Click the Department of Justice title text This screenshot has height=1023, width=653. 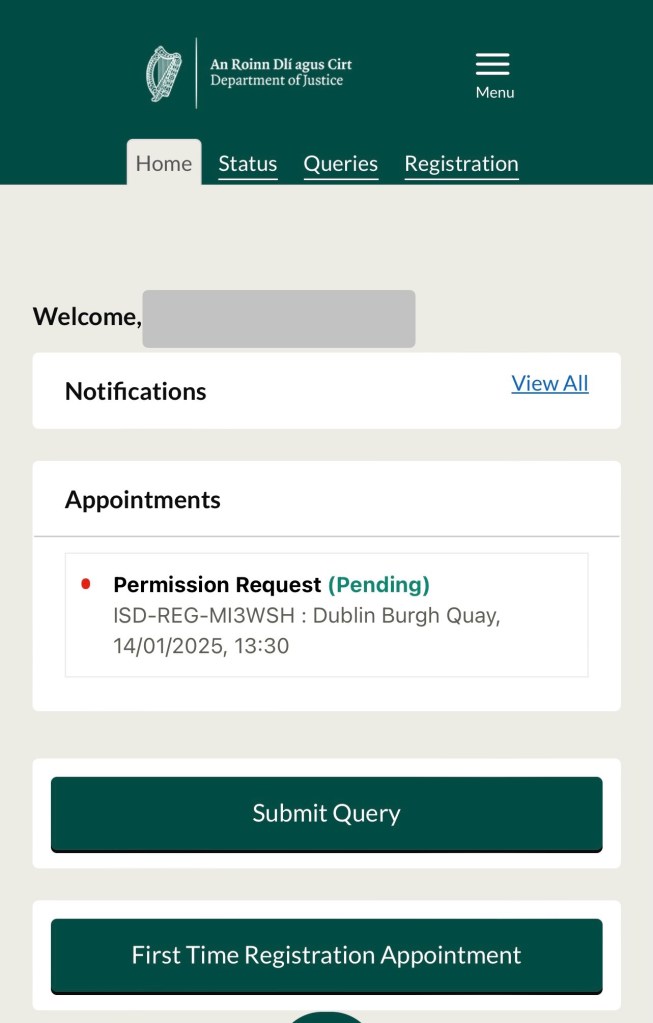tap(280, 72)
